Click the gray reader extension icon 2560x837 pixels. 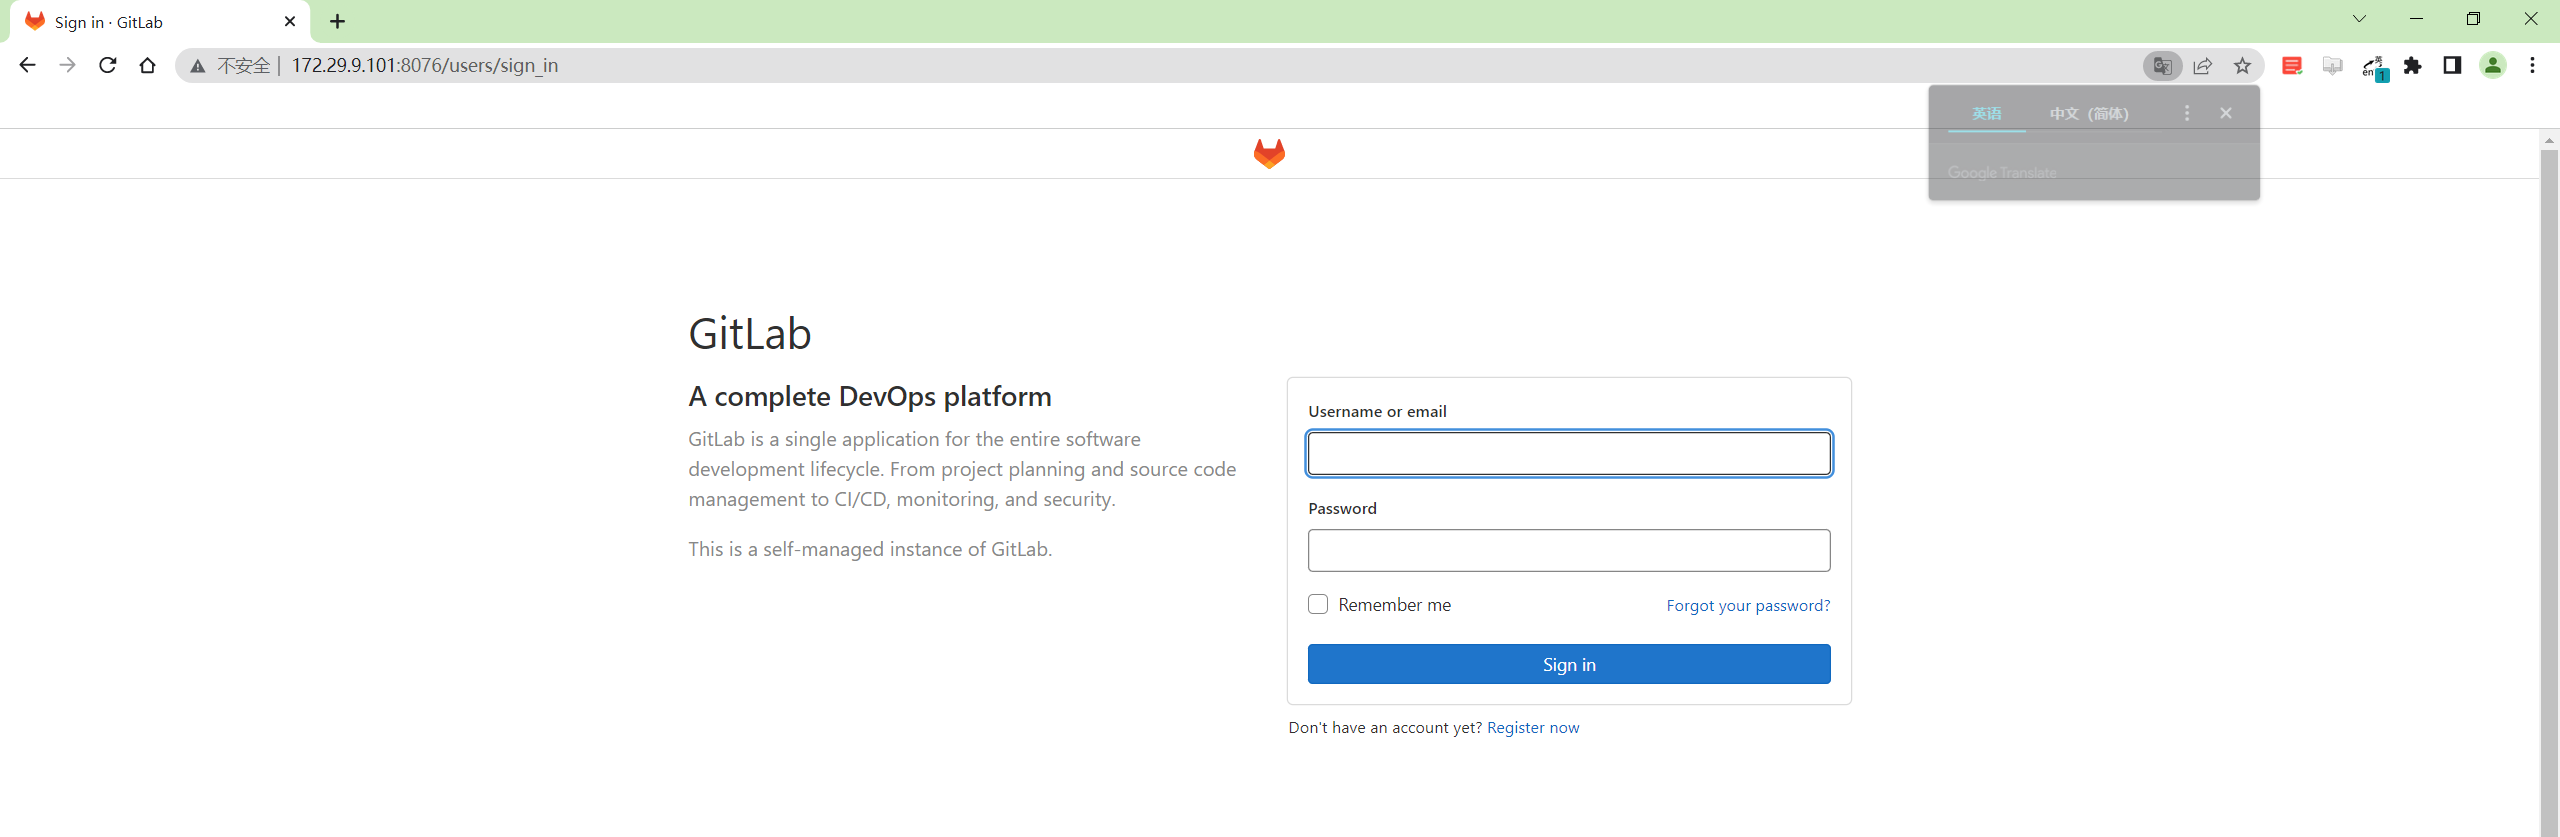(x=2332, y=66)
